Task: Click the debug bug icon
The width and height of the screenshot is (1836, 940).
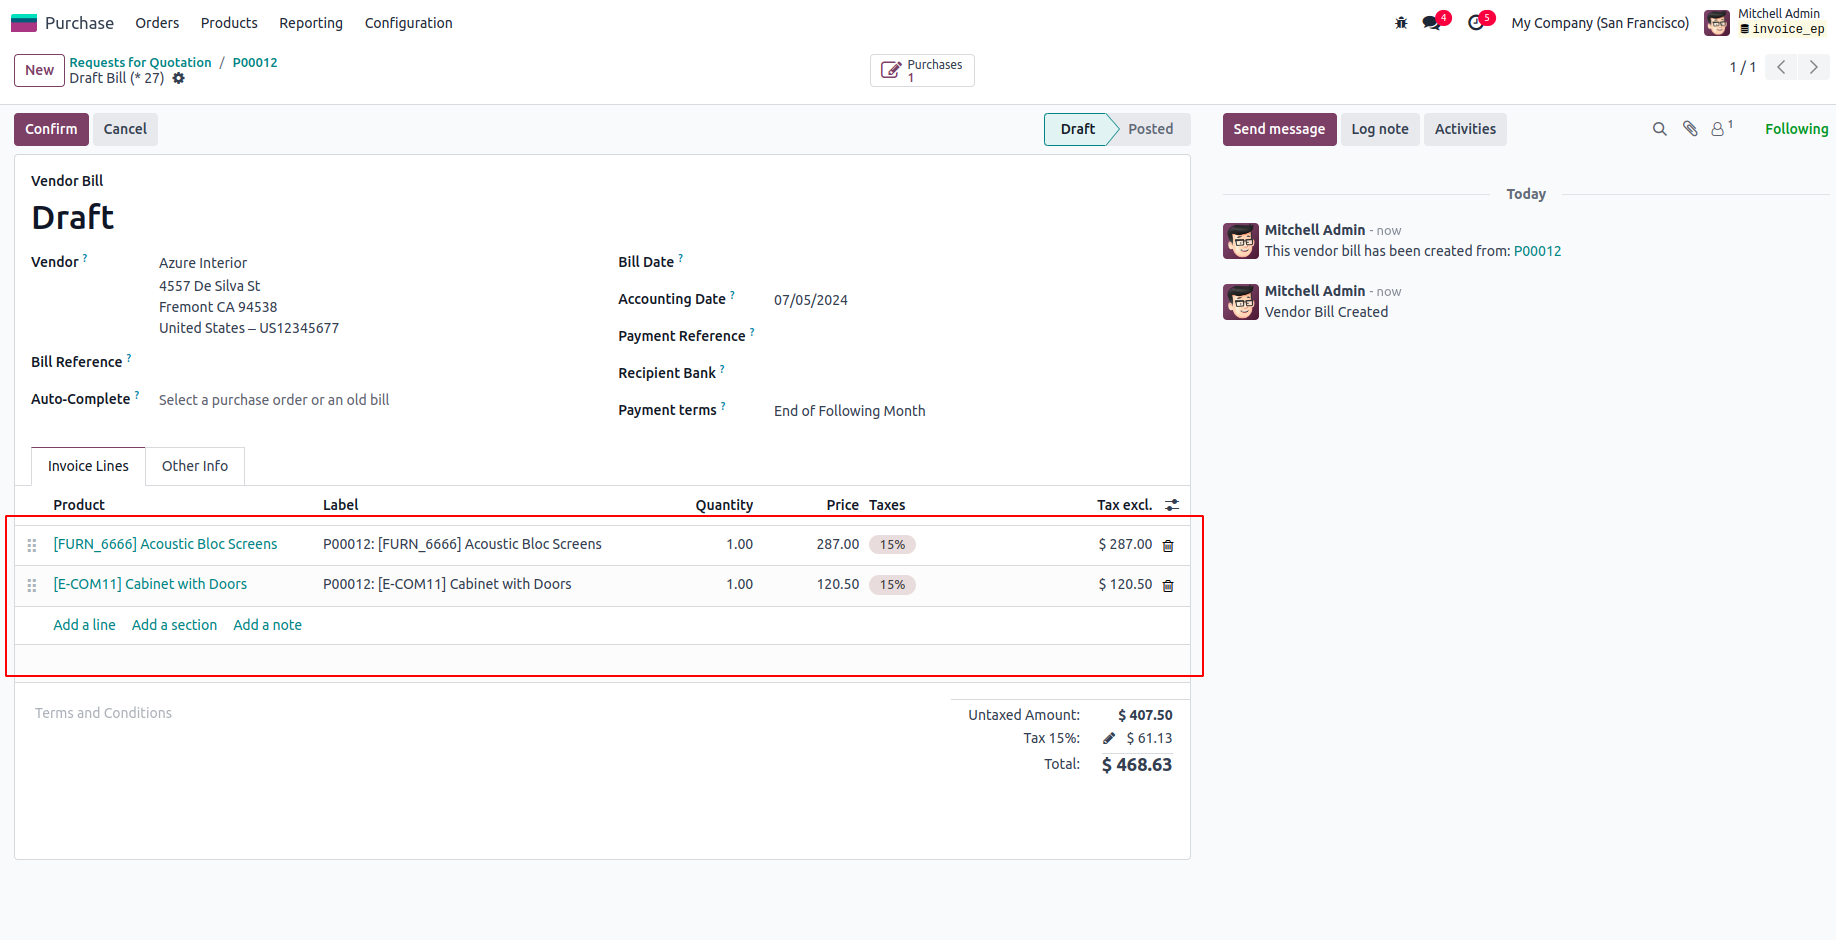Action: tap(1401, 23)
